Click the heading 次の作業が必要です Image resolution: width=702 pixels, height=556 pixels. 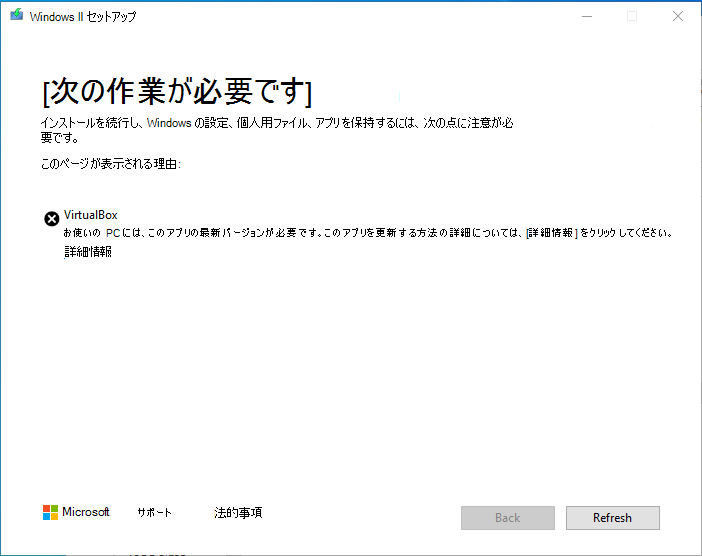point(177,92)
